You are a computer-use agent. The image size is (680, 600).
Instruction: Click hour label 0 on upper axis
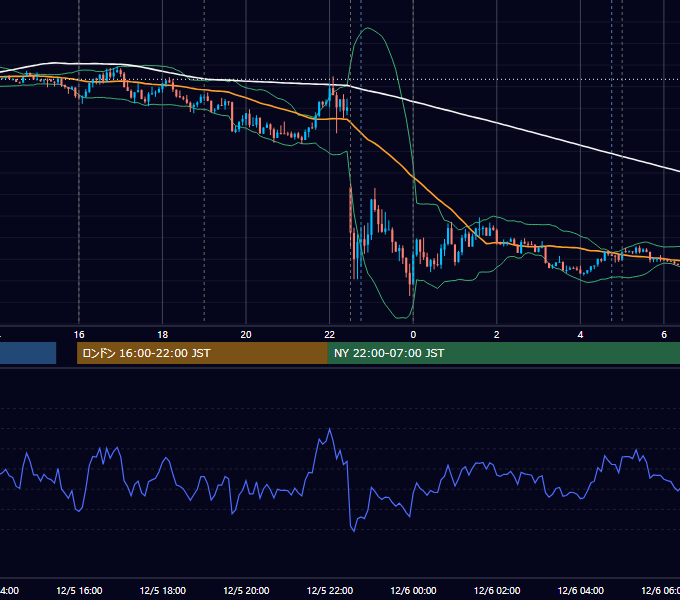pos(413,334)
